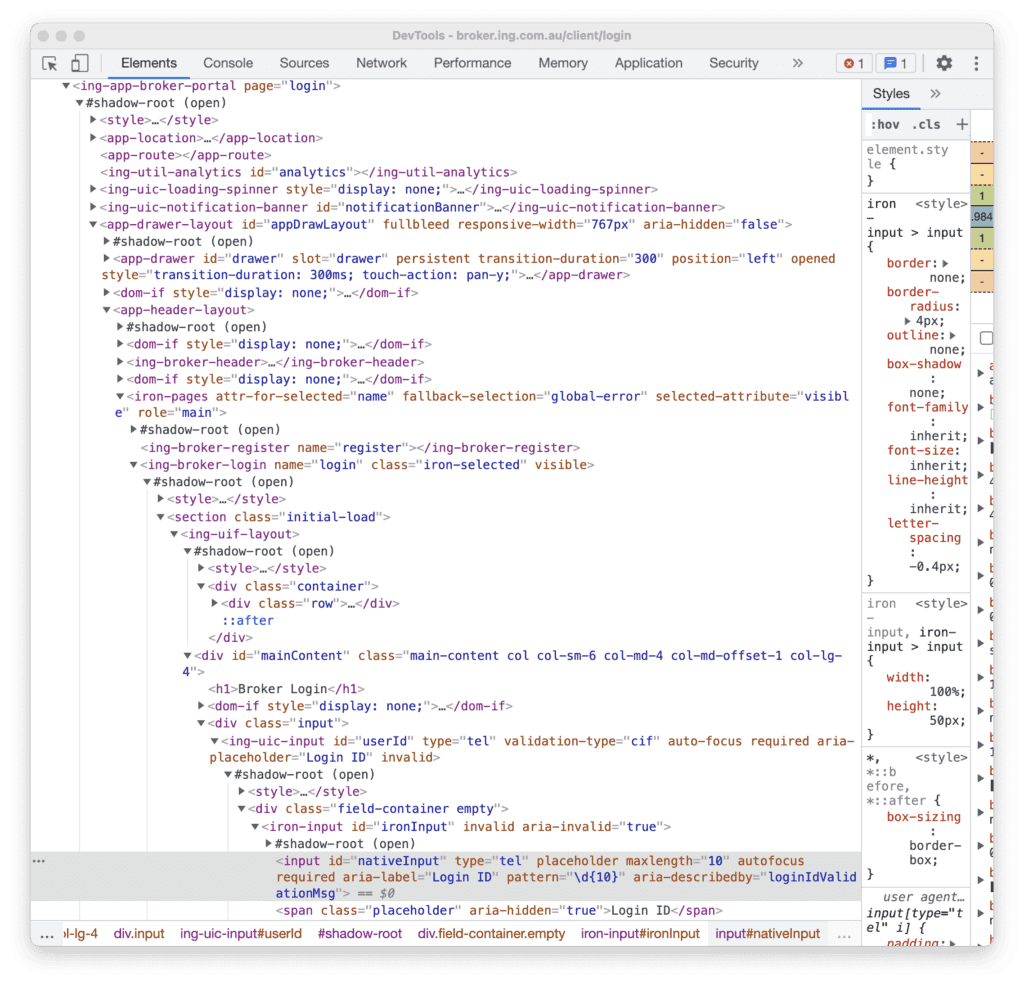
Task: Switch to the Elements tab
Action: pos(149,63)
